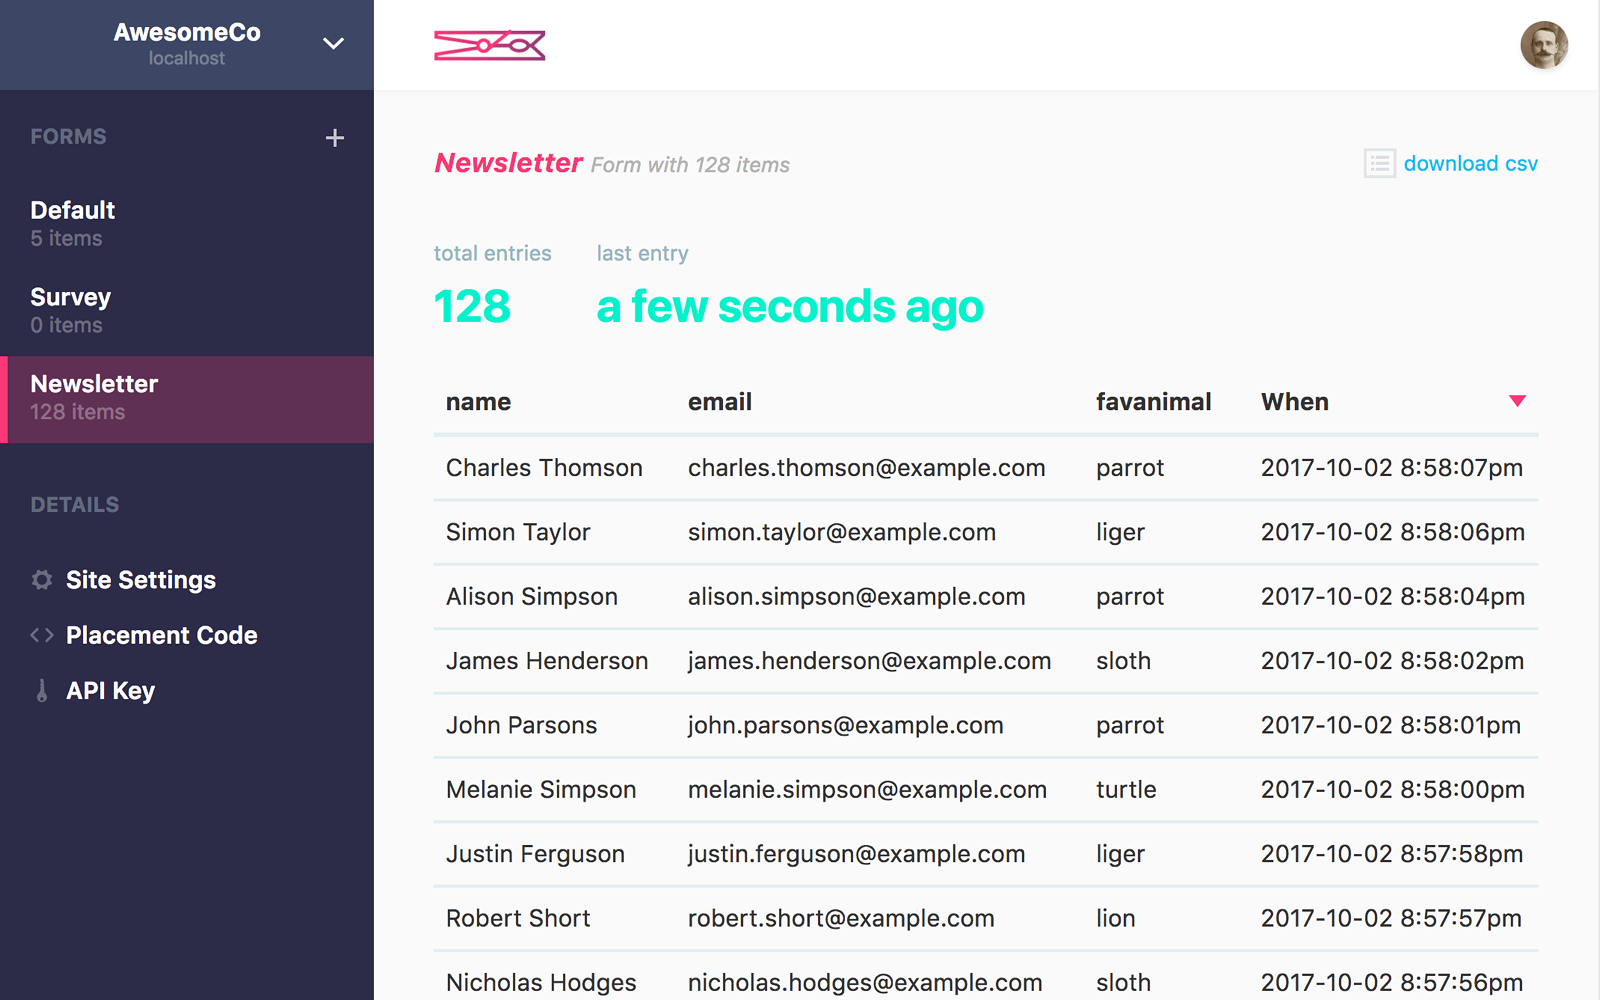Click James Henderson's favanimal sloth
Image resolution: width=1600 pixels, height=1000 pixels.
tap(1123, 661)
